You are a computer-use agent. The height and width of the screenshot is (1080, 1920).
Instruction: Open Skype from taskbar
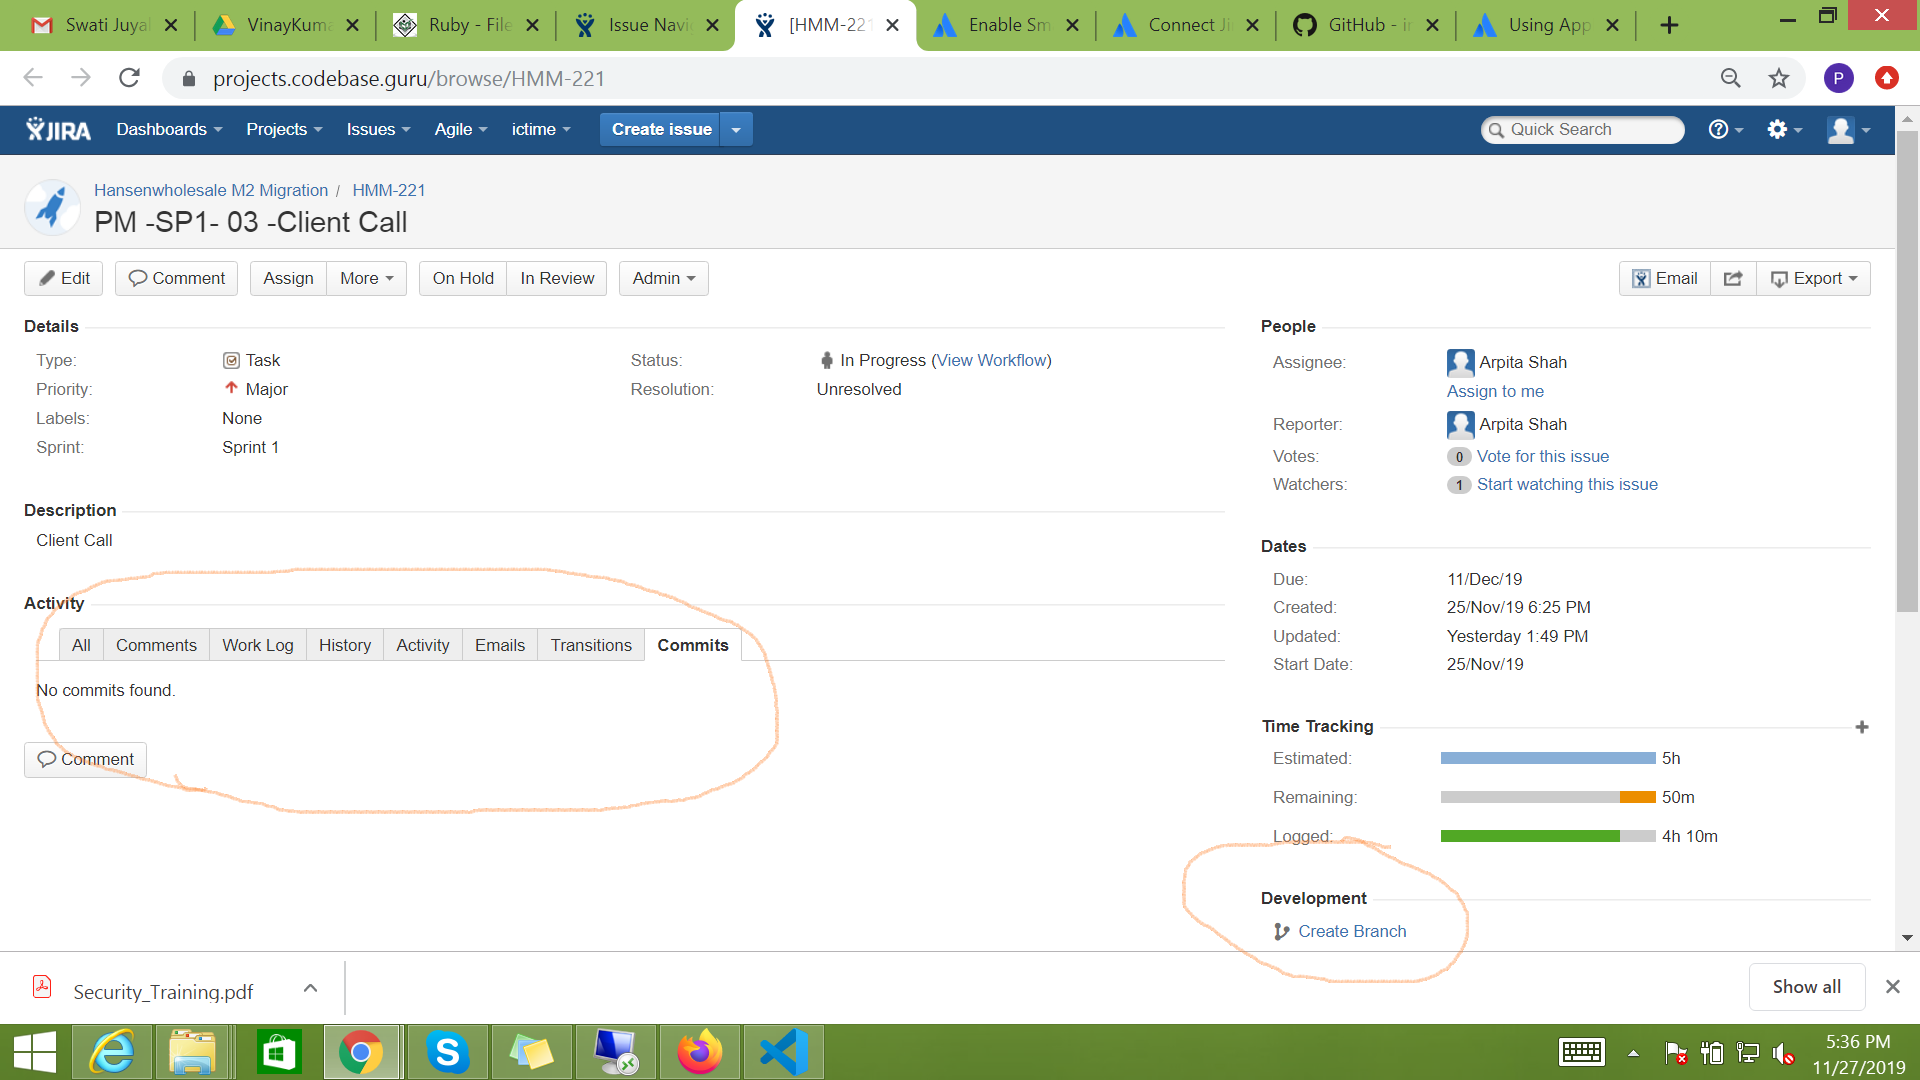(x=447, y=1052)
